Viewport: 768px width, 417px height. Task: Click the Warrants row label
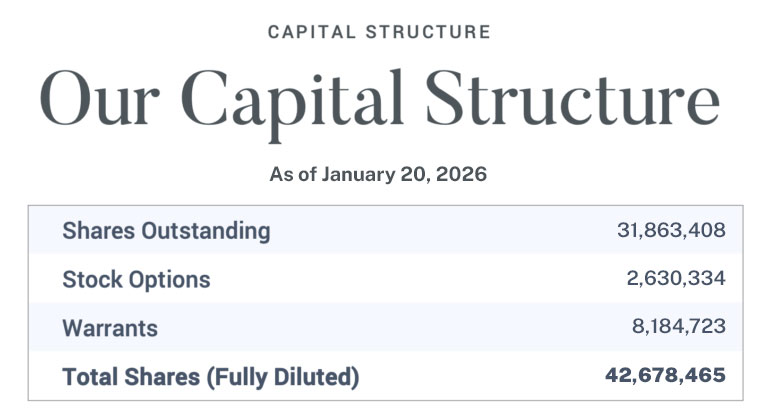[x=110, y=328]
